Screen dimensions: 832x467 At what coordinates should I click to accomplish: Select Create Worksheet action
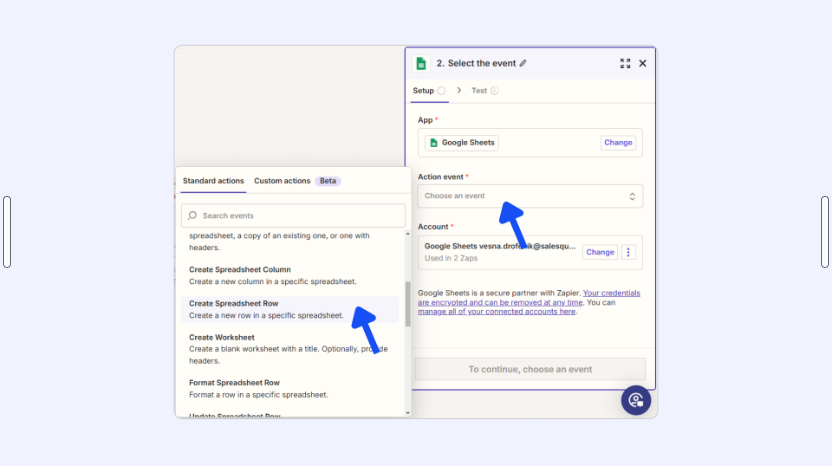click(x=290, y=349)
